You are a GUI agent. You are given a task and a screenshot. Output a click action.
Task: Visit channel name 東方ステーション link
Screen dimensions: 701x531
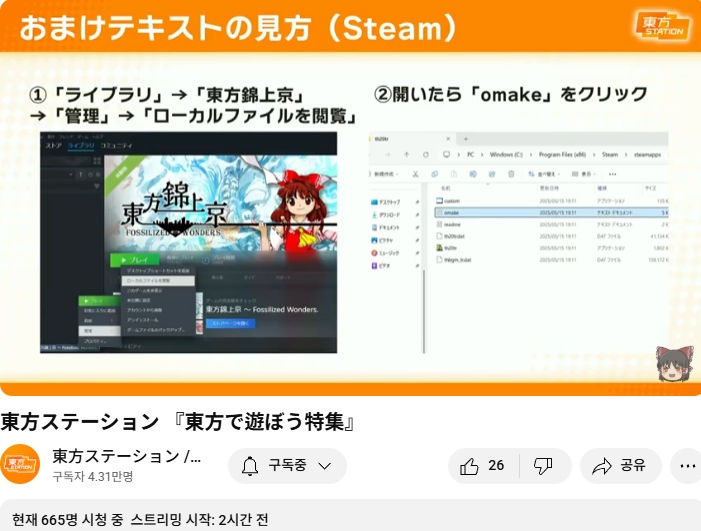(x=127, y=456)
